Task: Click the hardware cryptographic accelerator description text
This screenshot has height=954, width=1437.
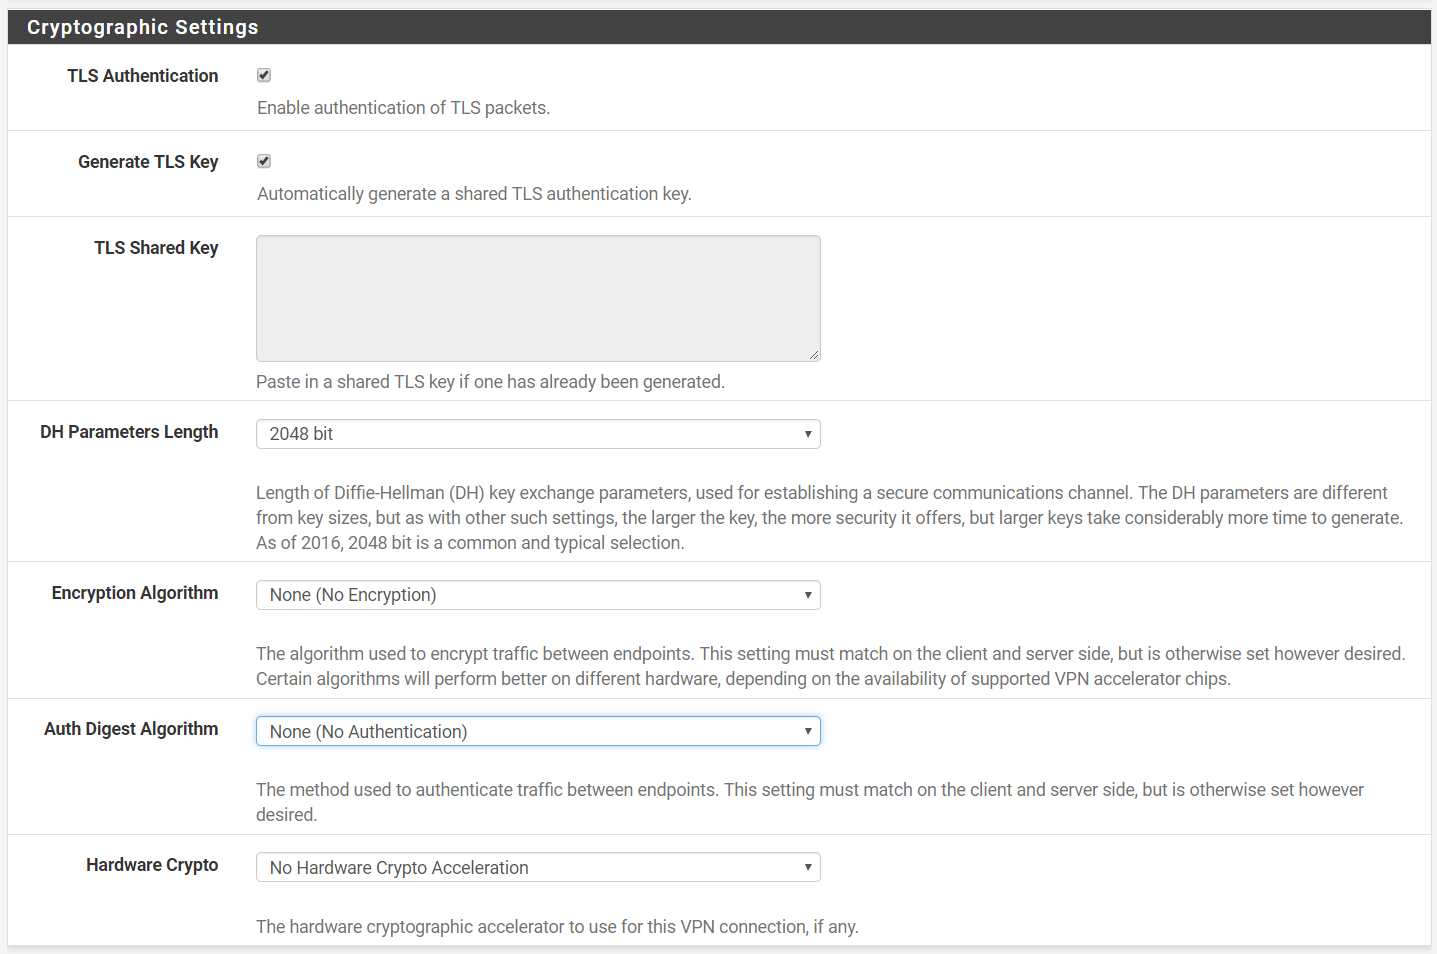Action: coord(557,927)
